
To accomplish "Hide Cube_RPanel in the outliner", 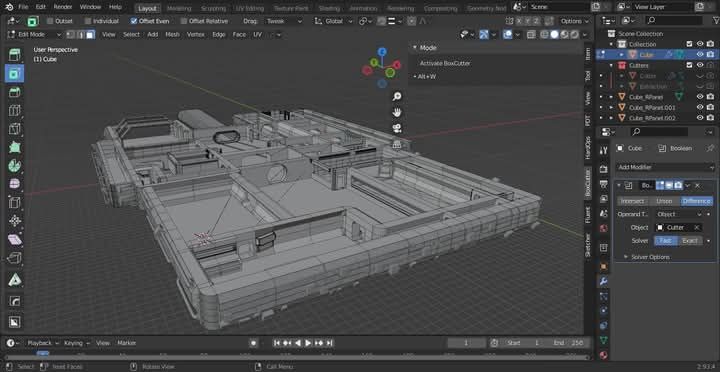I will (x=700, y=97).
